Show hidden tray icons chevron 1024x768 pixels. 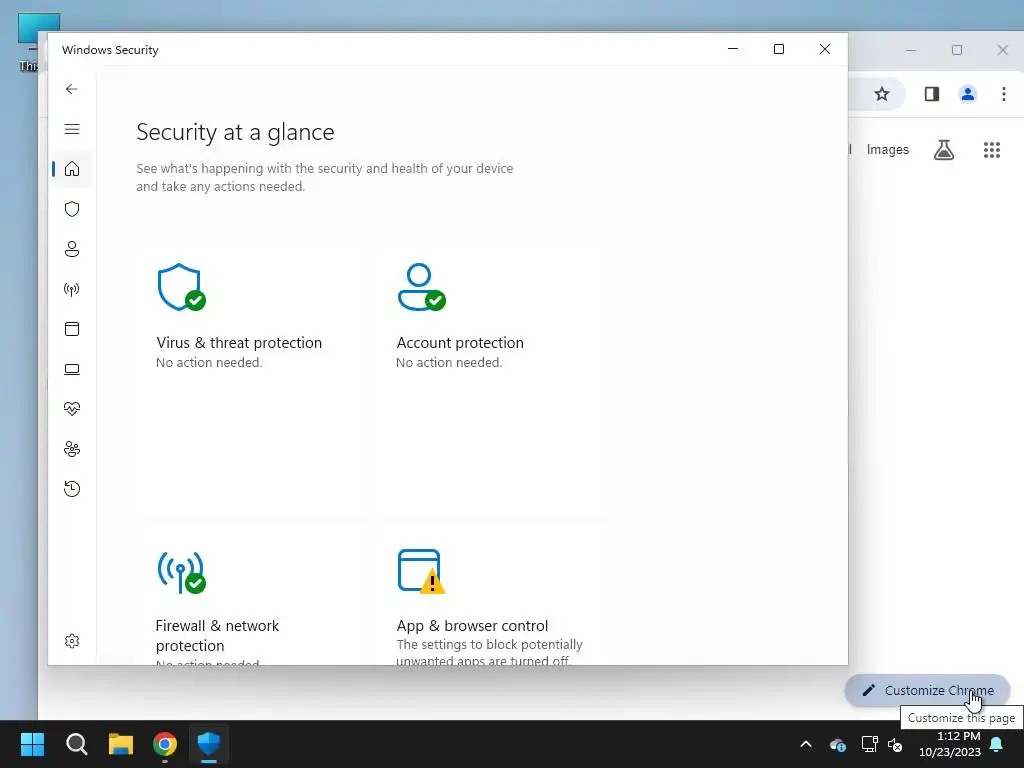(806, 744)
